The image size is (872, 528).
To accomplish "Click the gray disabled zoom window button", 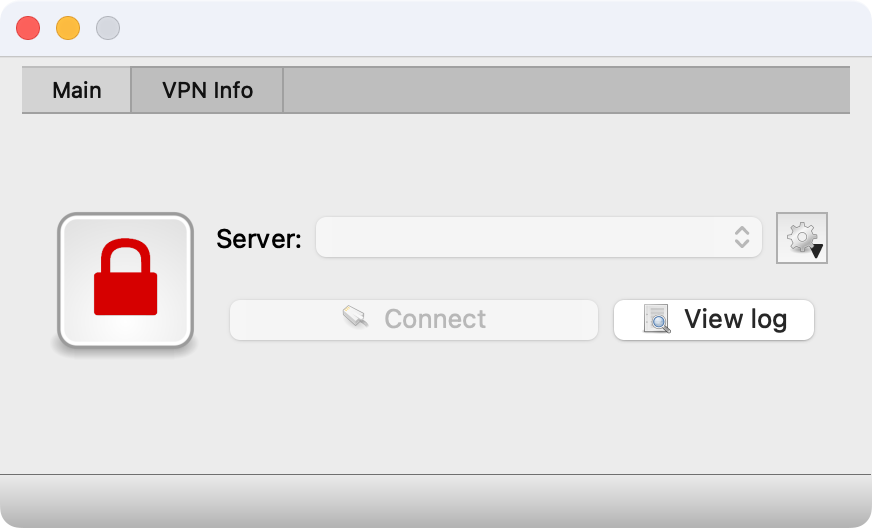I will tap(108, 28).
